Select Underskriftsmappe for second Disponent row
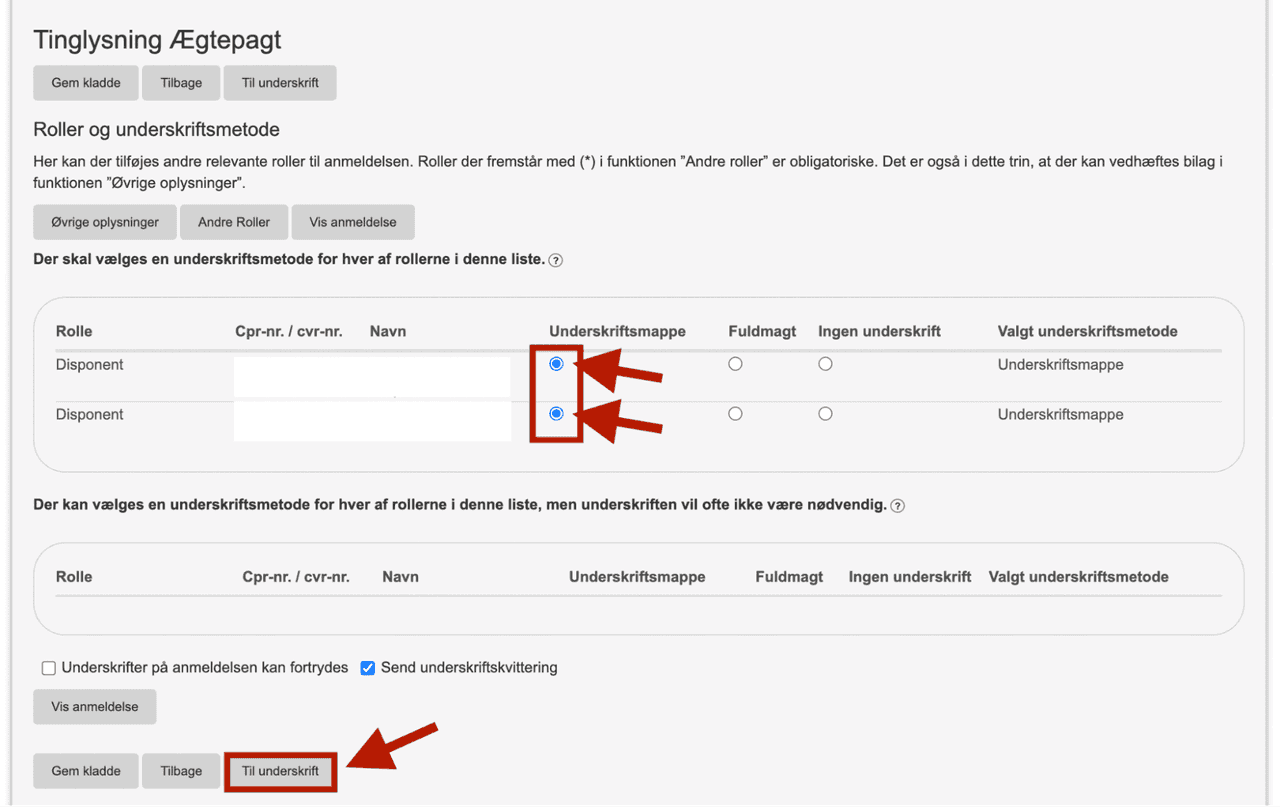The image size is (1280, 807). pyautogui.click(x=556, y=414)
